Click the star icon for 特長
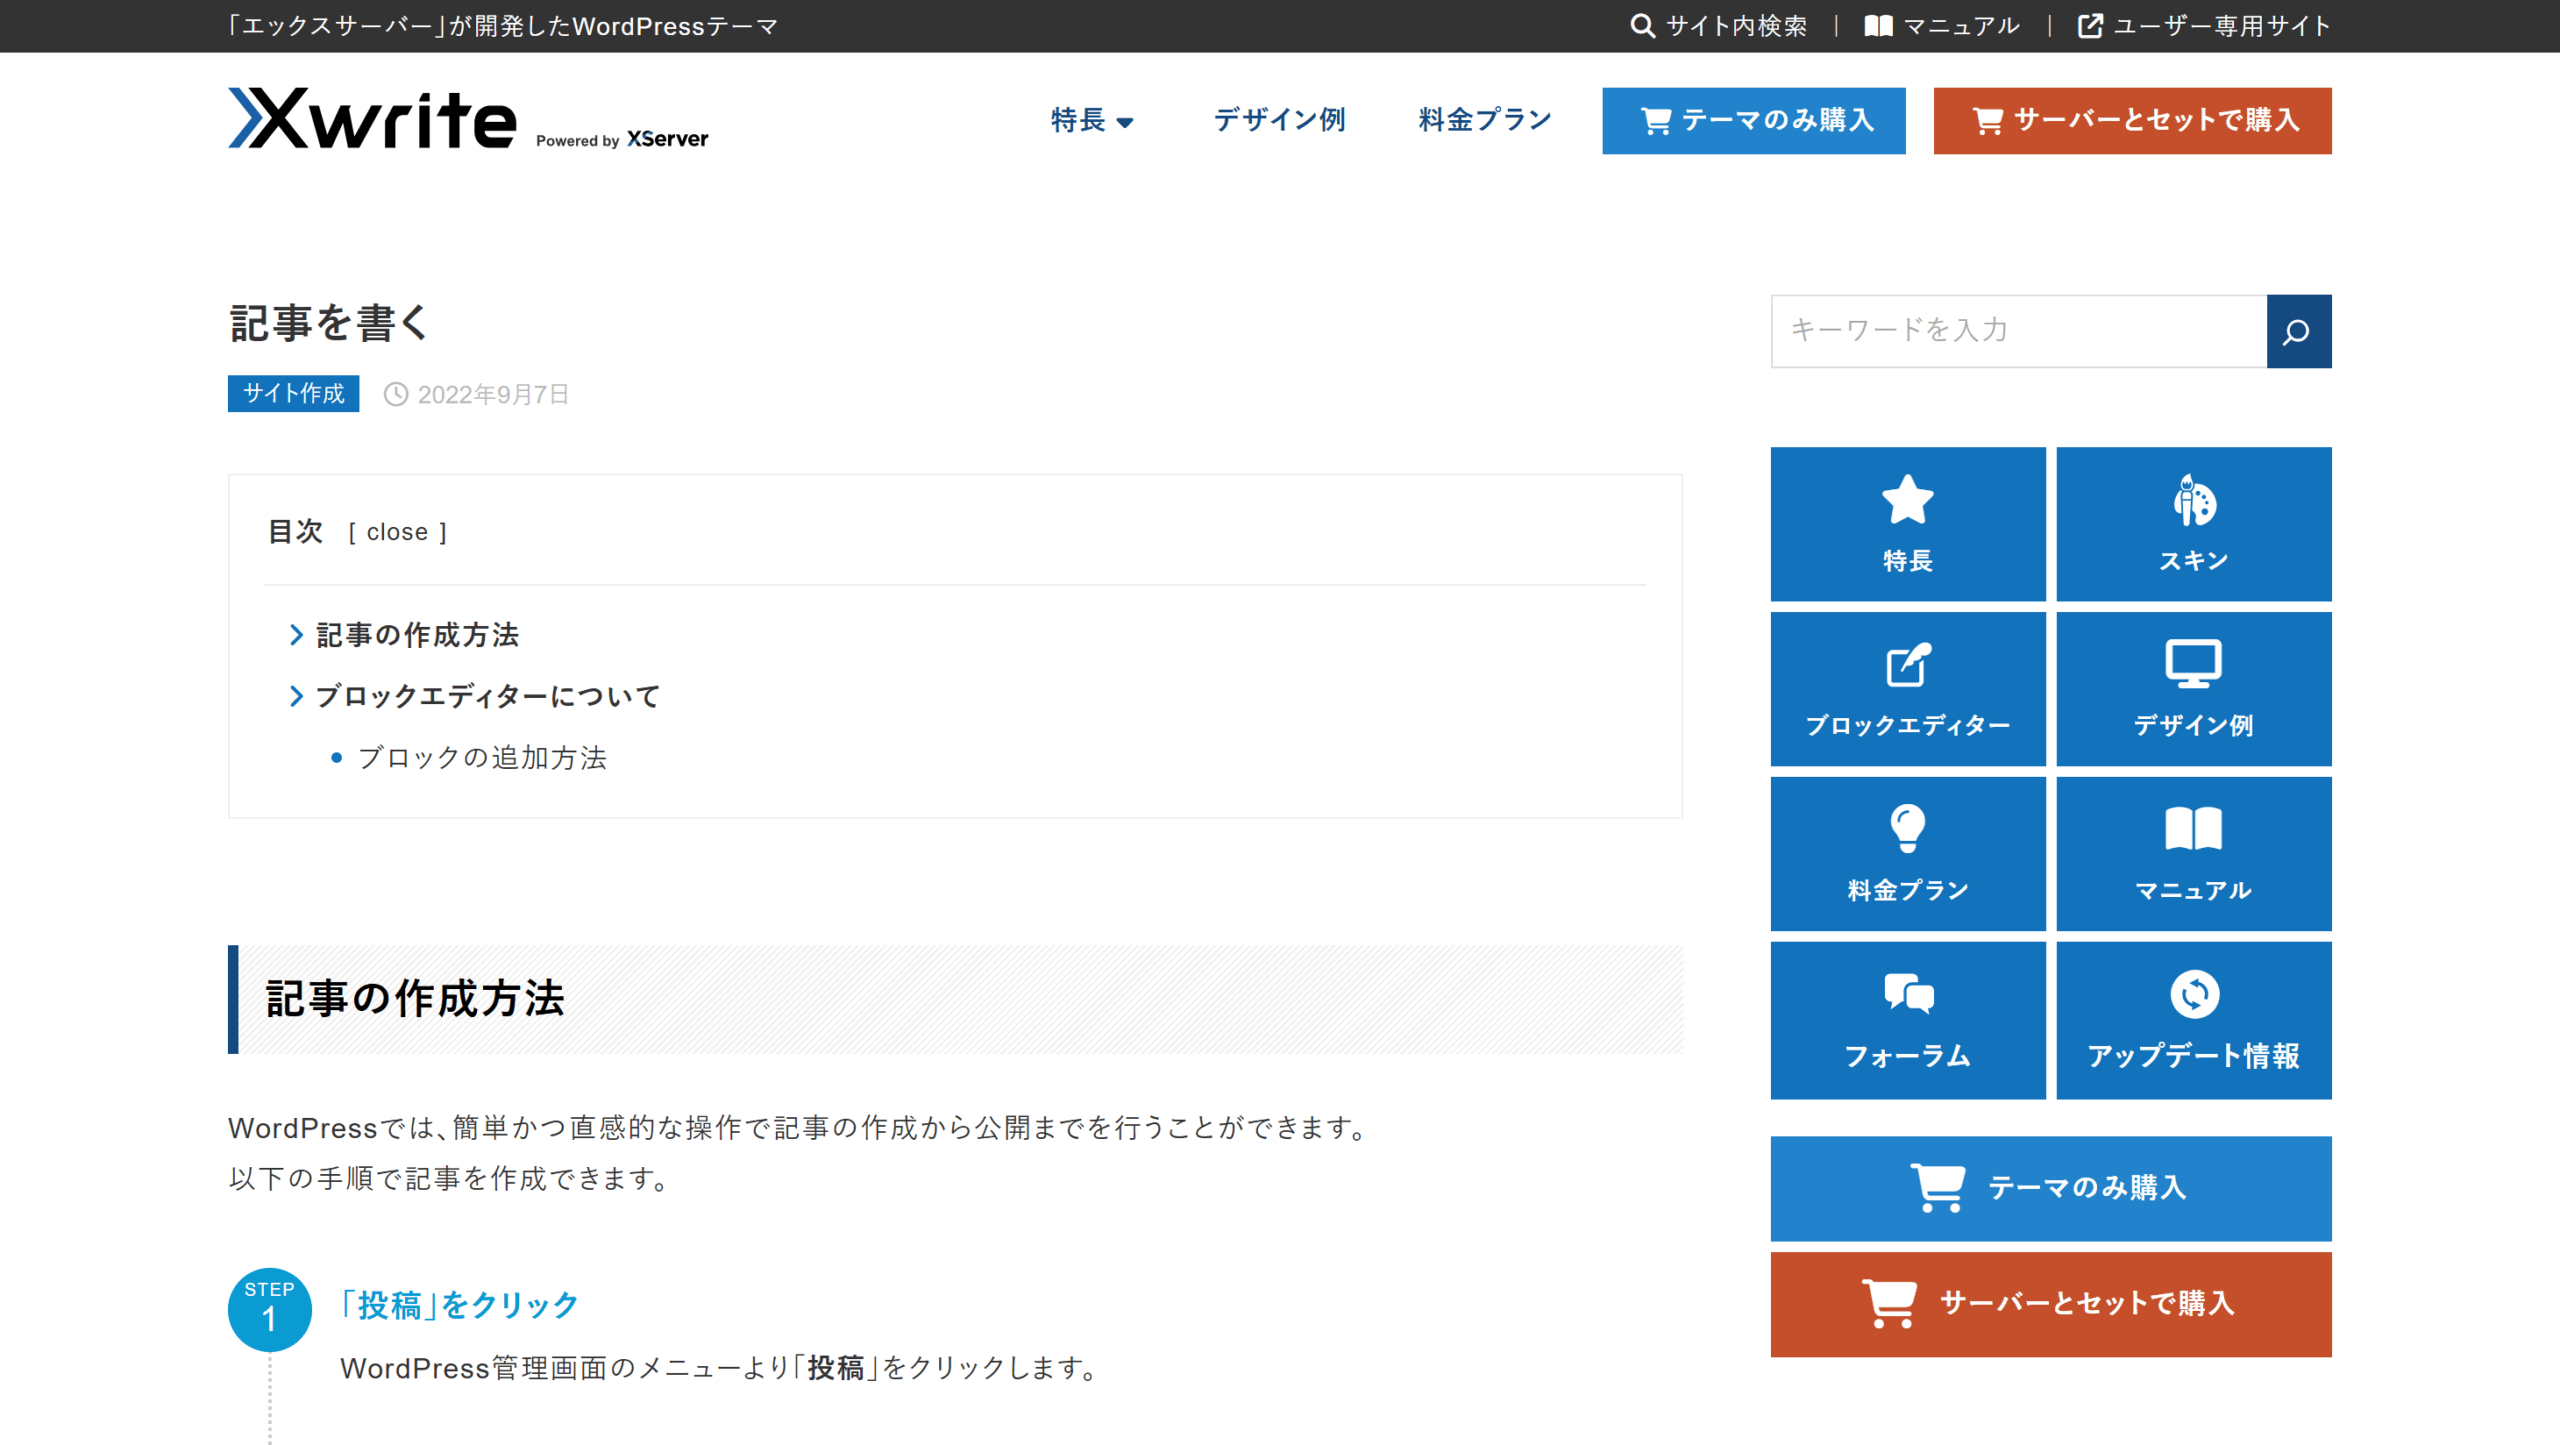2560x1445 pixels. click(x=1907, y=500)
